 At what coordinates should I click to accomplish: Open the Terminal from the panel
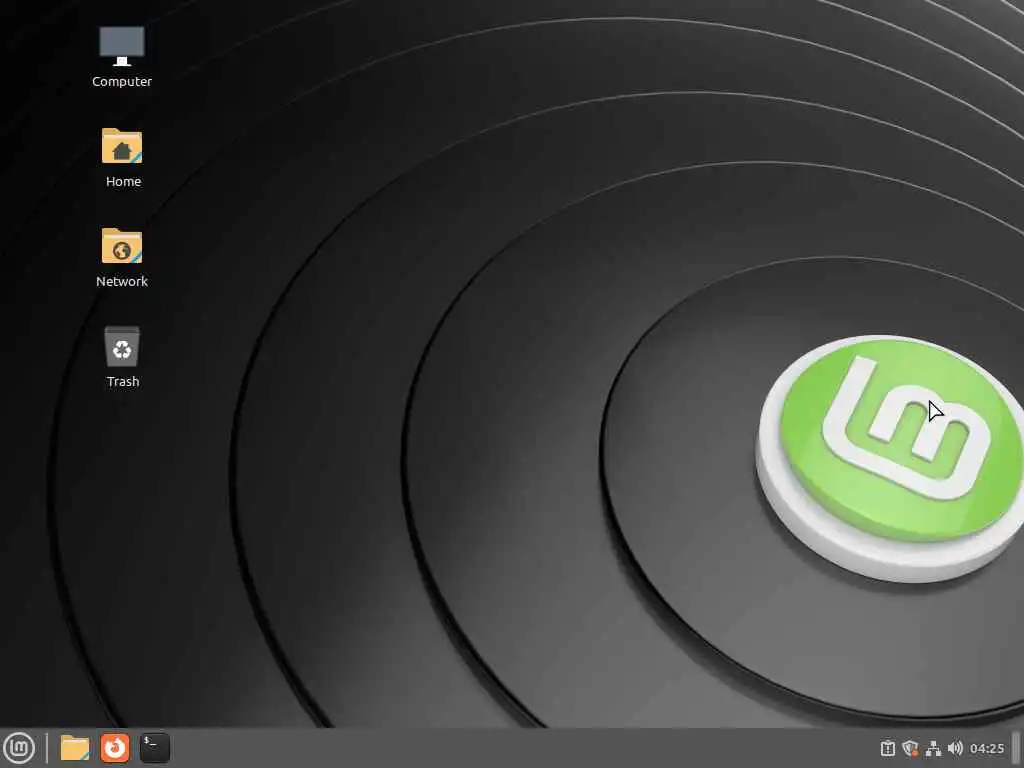click(x=155, y=748)
